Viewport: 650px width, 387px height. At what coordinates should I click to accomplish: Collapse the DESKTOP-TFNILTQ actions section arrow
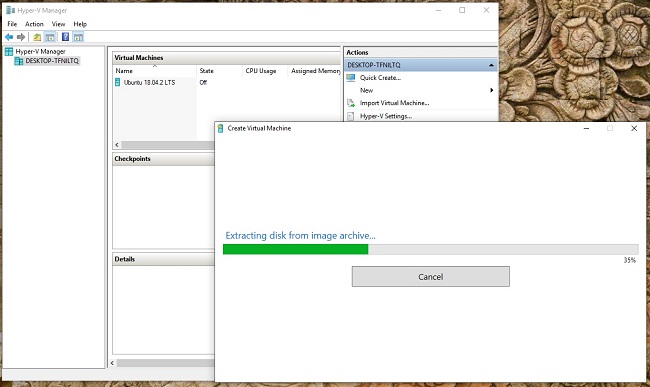coord(491,65)
